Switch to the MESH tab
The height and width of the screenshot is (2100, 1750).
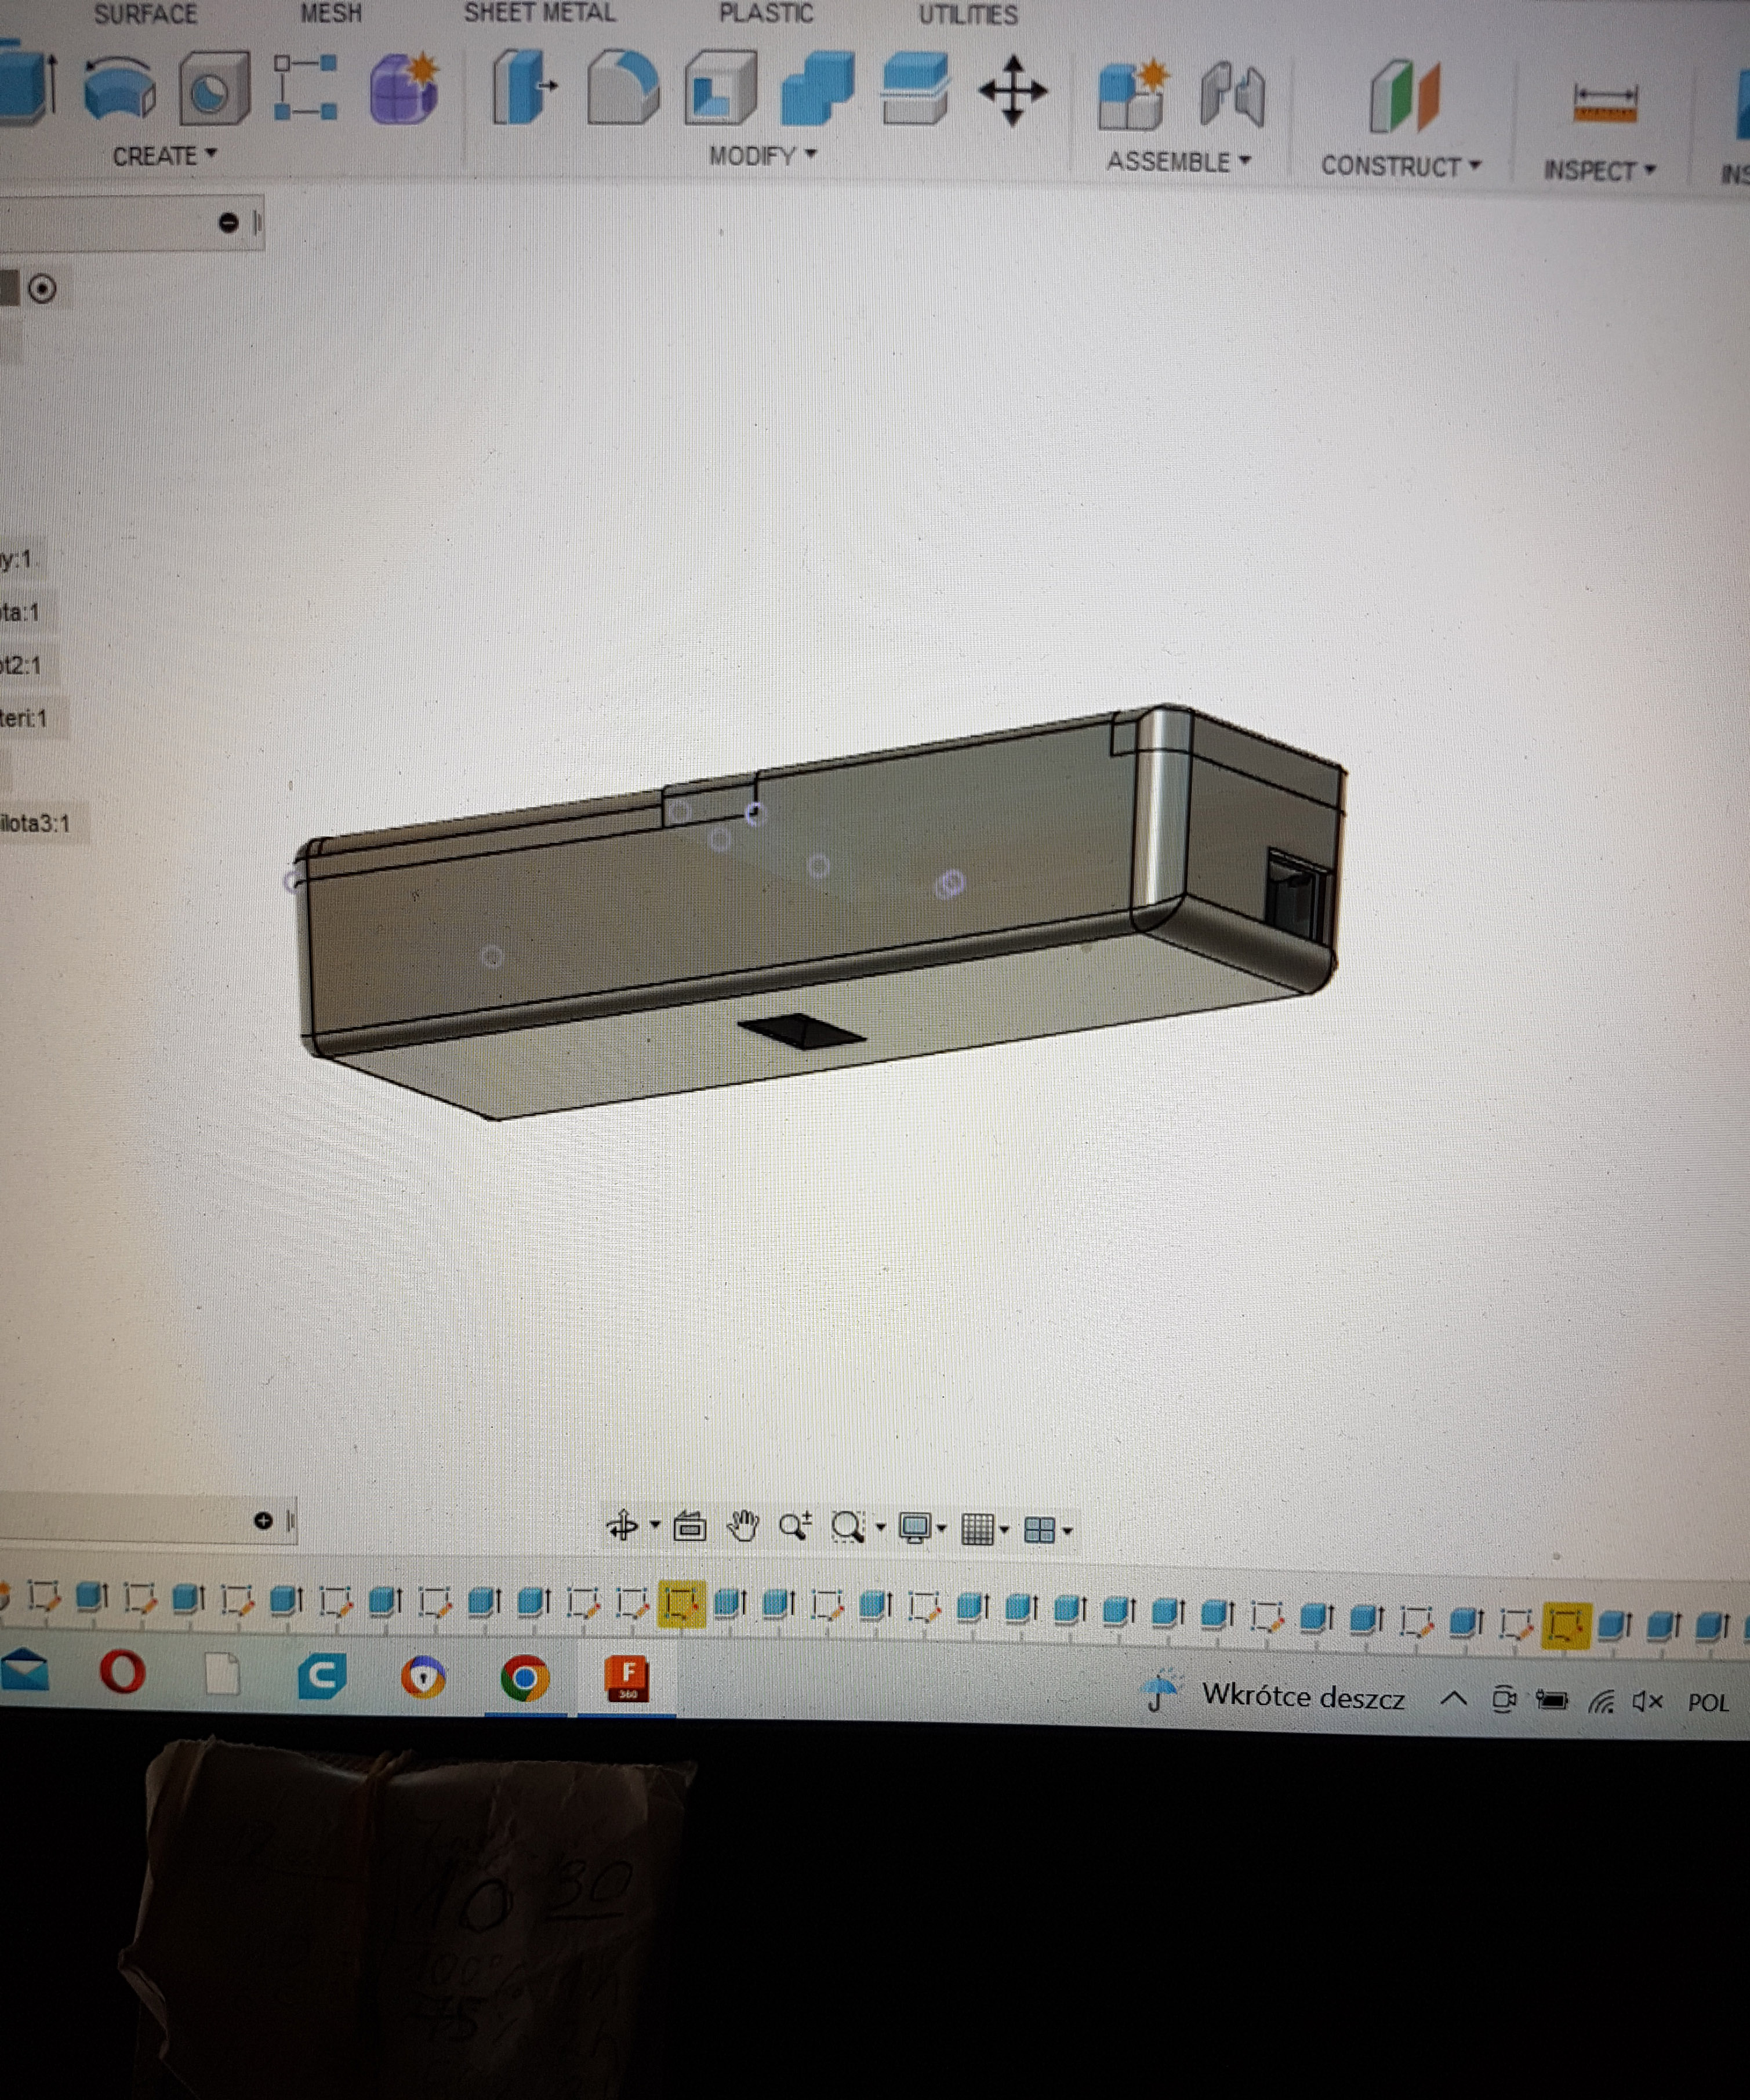[331, 14]
